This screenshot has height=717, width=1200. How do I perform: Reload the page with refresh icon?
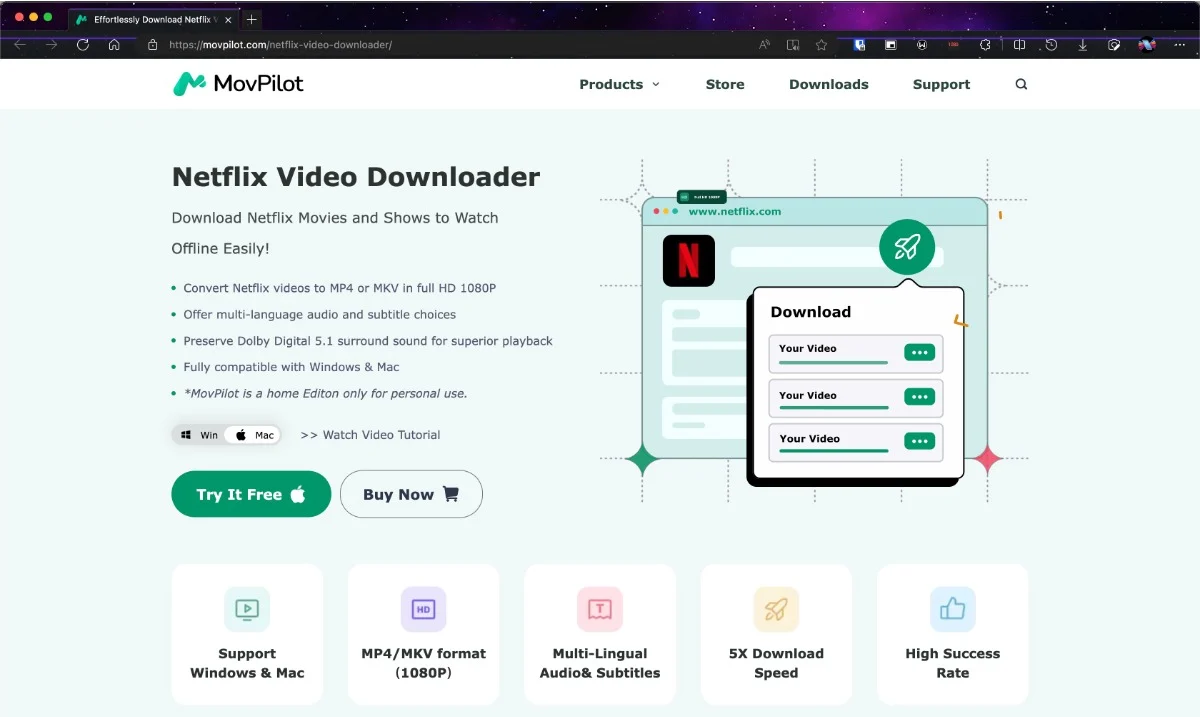[83, 45]
